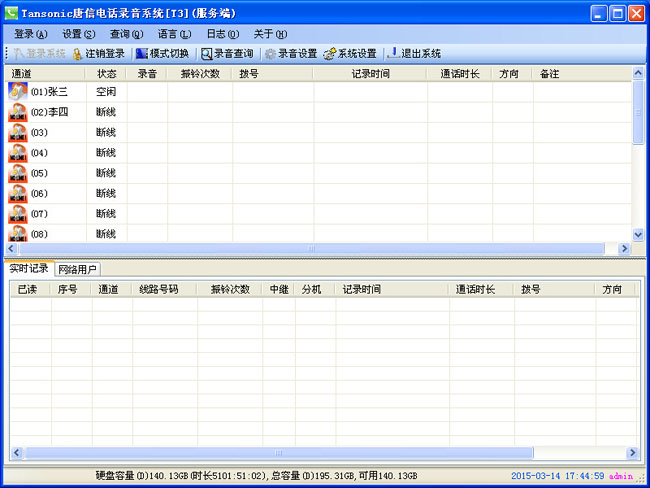This screenshot has height=488, width=650.
Task: Open the 日志(U) menu
Action: (222, 34)
